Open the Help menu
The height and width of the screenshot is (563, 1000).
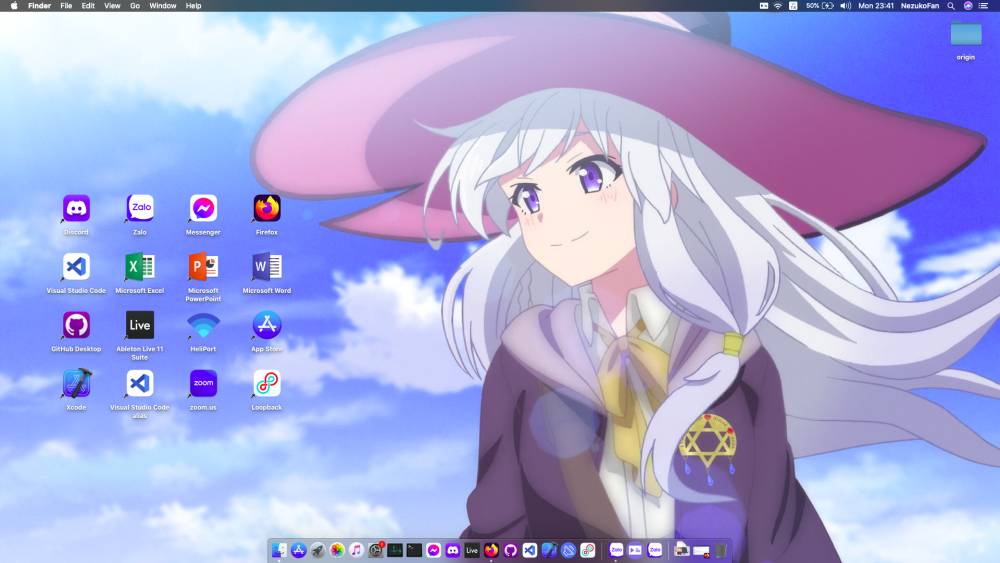click(x=193, y=6)
